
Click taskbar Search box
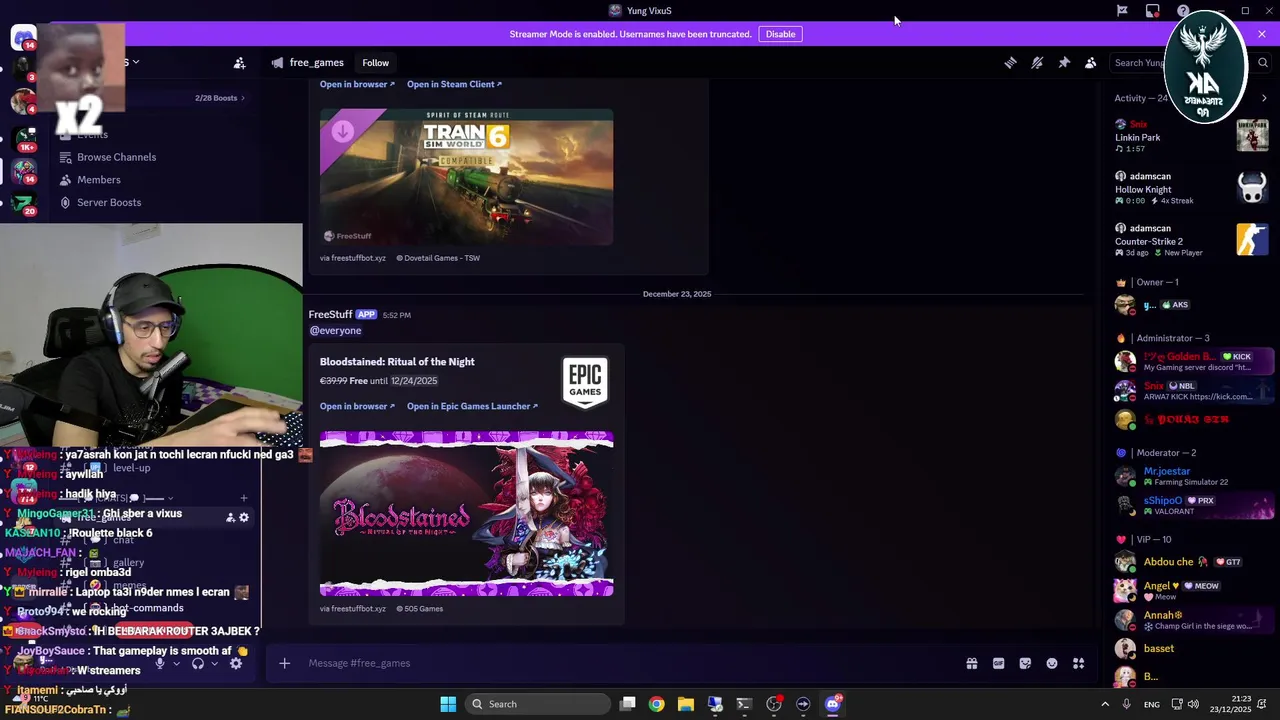click(x=538, y=704)
